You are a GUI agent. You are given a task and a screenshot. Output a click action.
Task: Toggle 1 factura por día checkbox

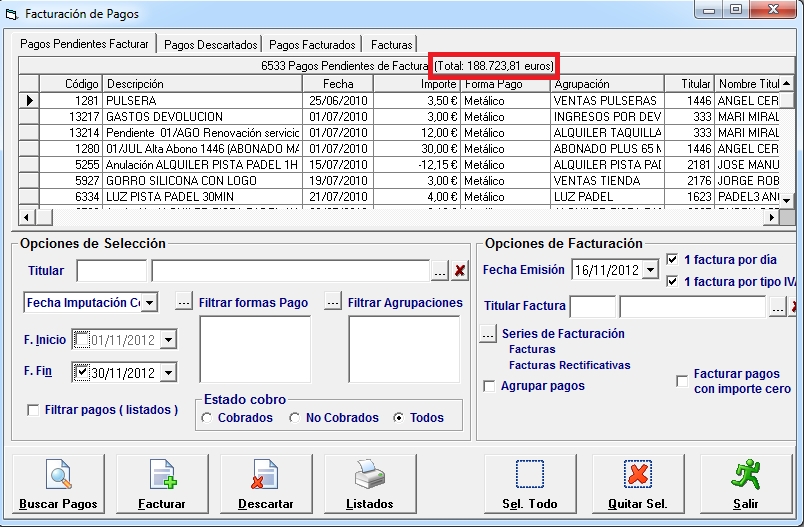[x=672, y=259]
